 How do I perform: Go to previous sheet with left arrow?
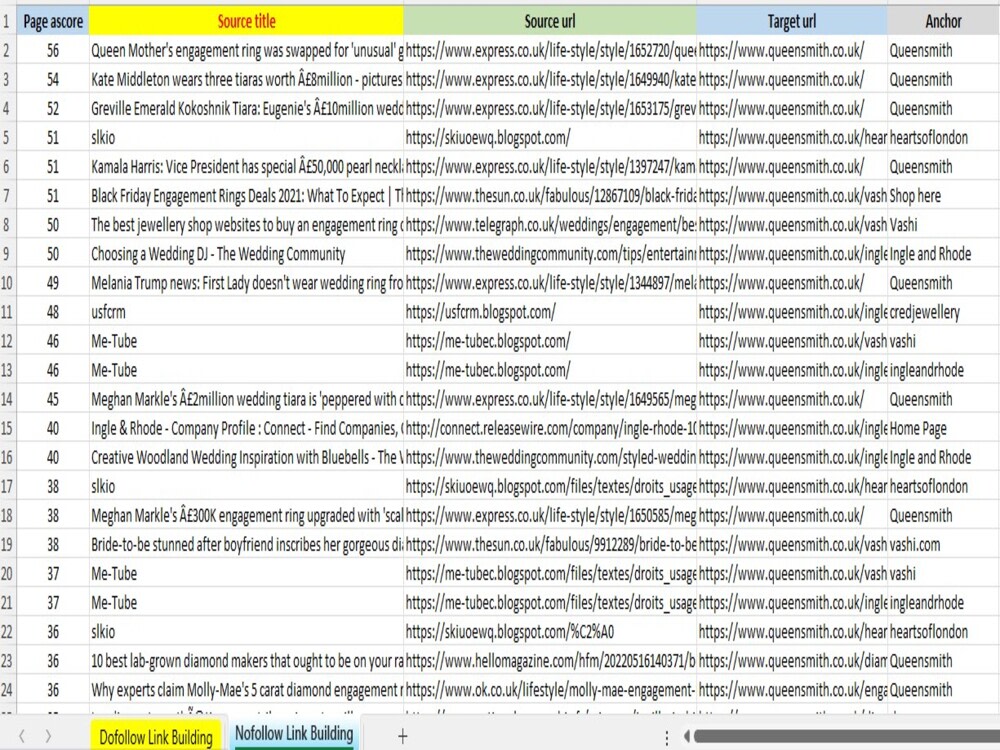[22, 737]
